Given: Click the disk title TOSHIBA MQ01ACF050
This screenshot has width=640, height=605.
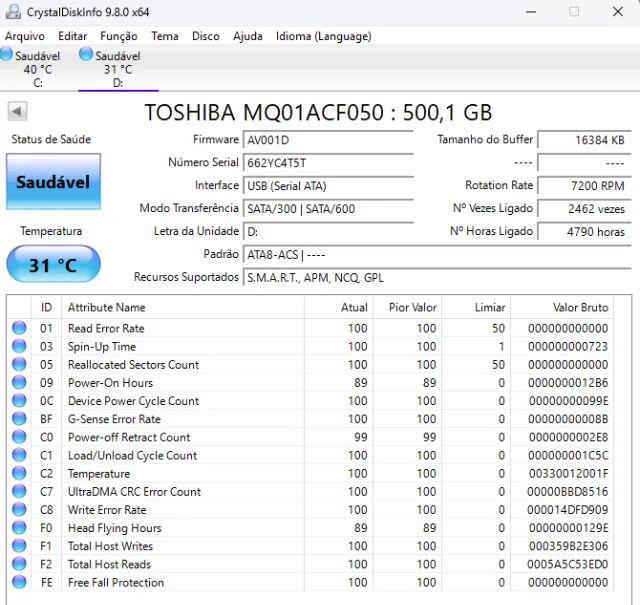Looking at the screenshot, I should 318,112.
